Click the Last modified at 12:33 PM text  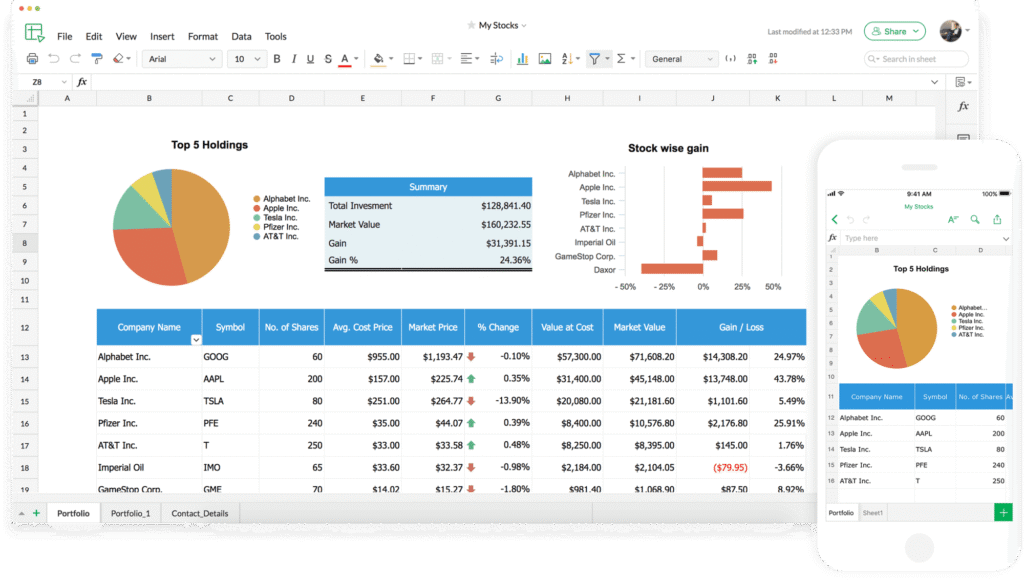coord(810,31)
